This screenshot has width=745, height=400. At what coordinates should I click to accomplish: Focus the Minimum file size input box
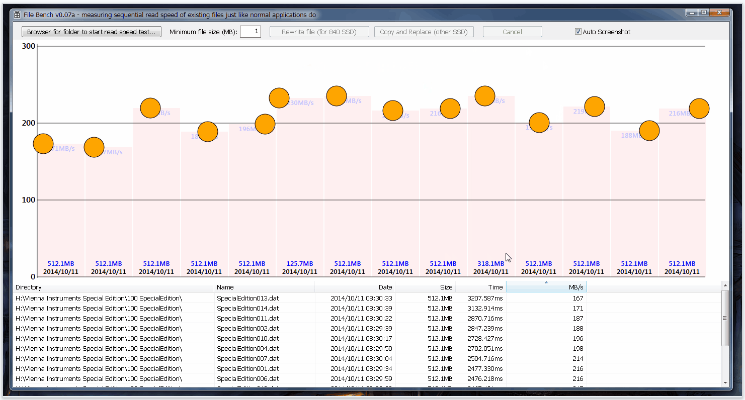(x=250, y=32)
